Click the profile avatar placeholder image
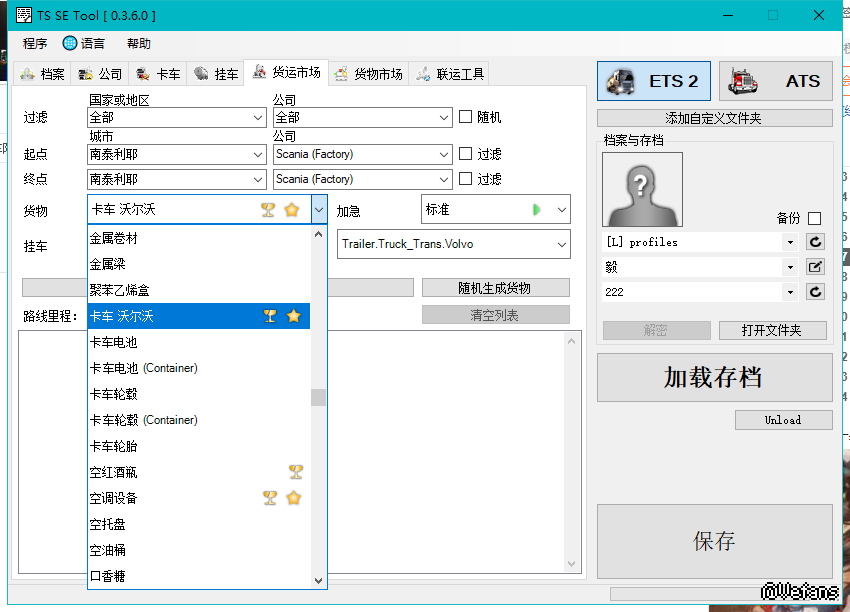Viewport: 850px width, 612px height. click(642, 190)
